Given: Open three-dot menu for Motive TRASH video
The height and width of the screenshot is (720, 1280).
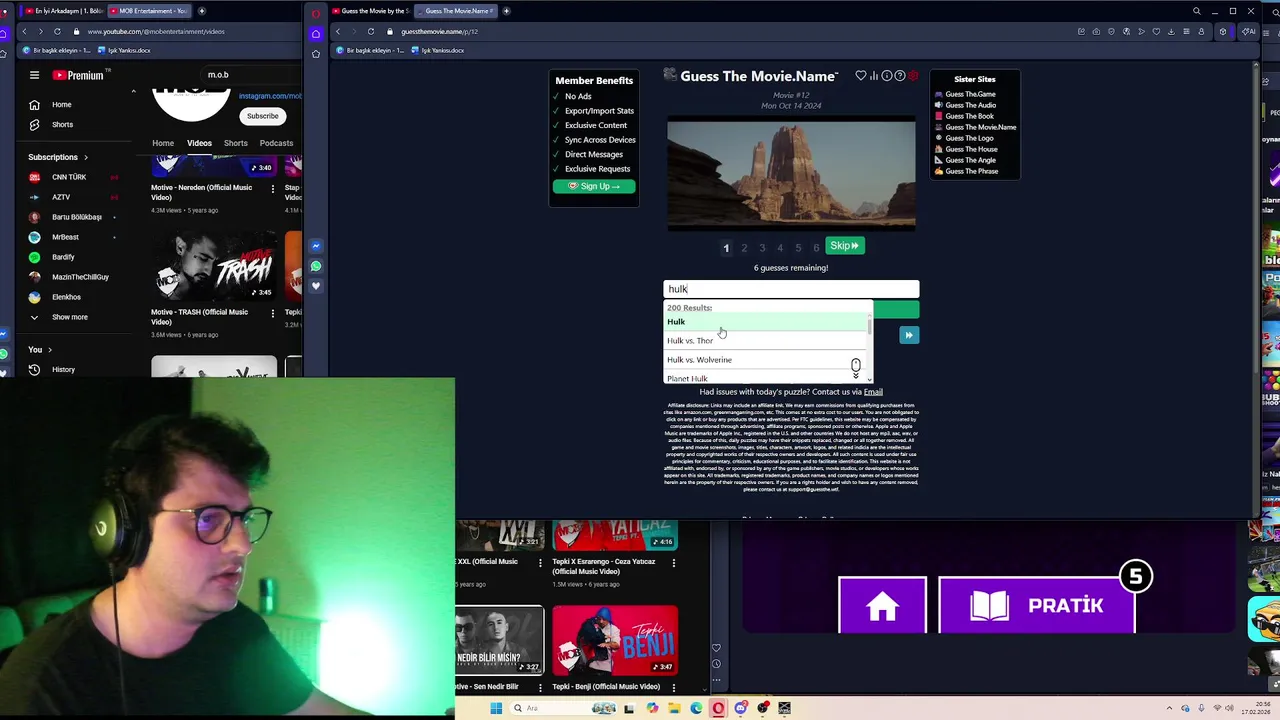Looking at the screenshot, I should (x=272, y=313).
